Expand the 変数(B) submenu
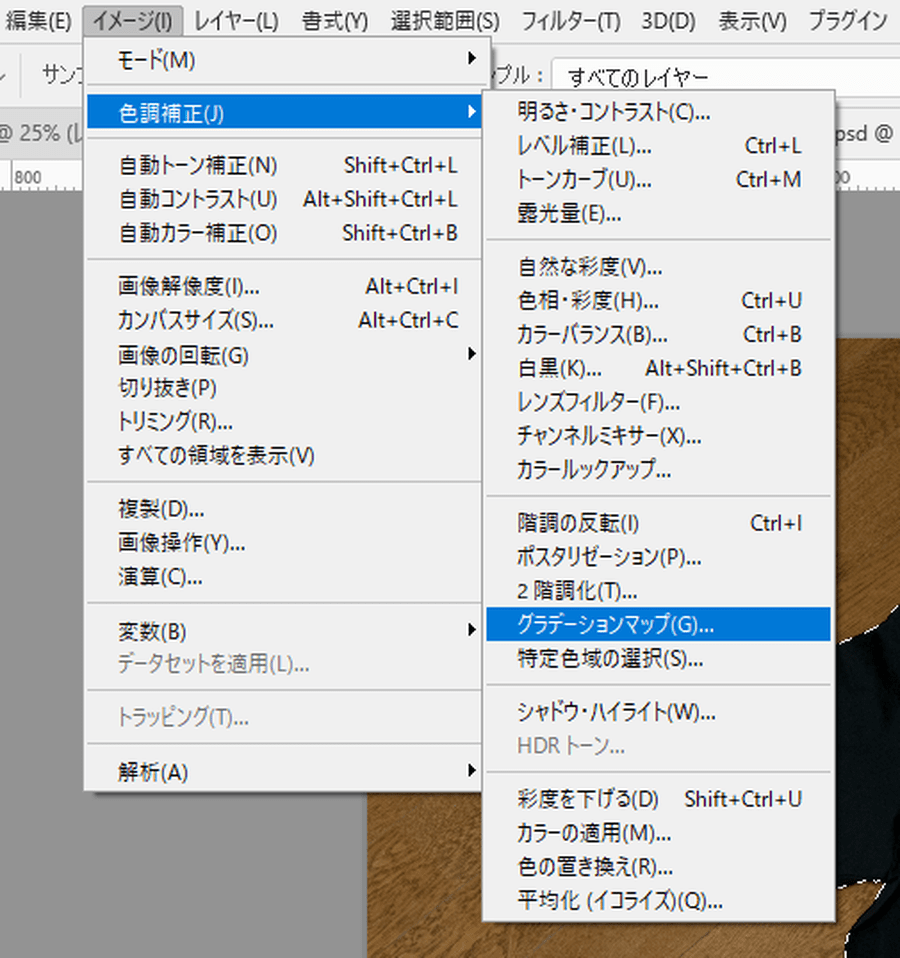 pos(284,631)
